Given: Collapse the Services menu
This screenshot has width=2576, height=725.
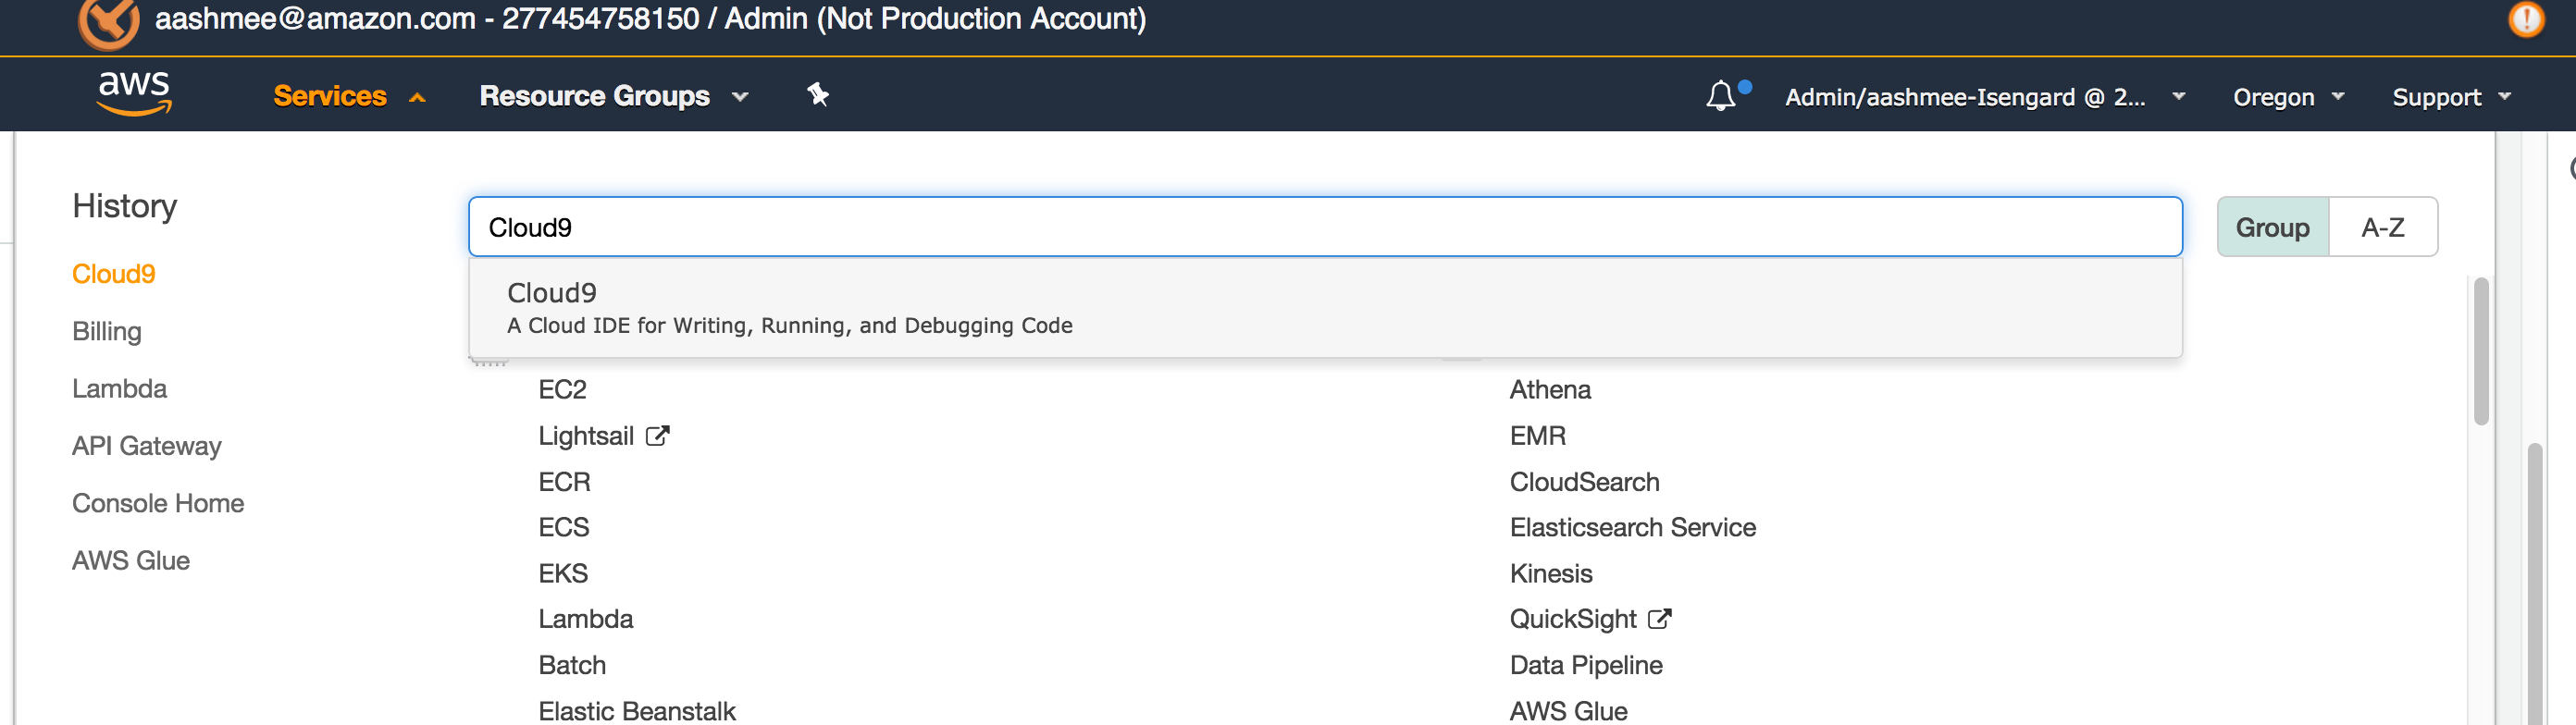Looking at the screenshot, I should [x=348, y=96].
